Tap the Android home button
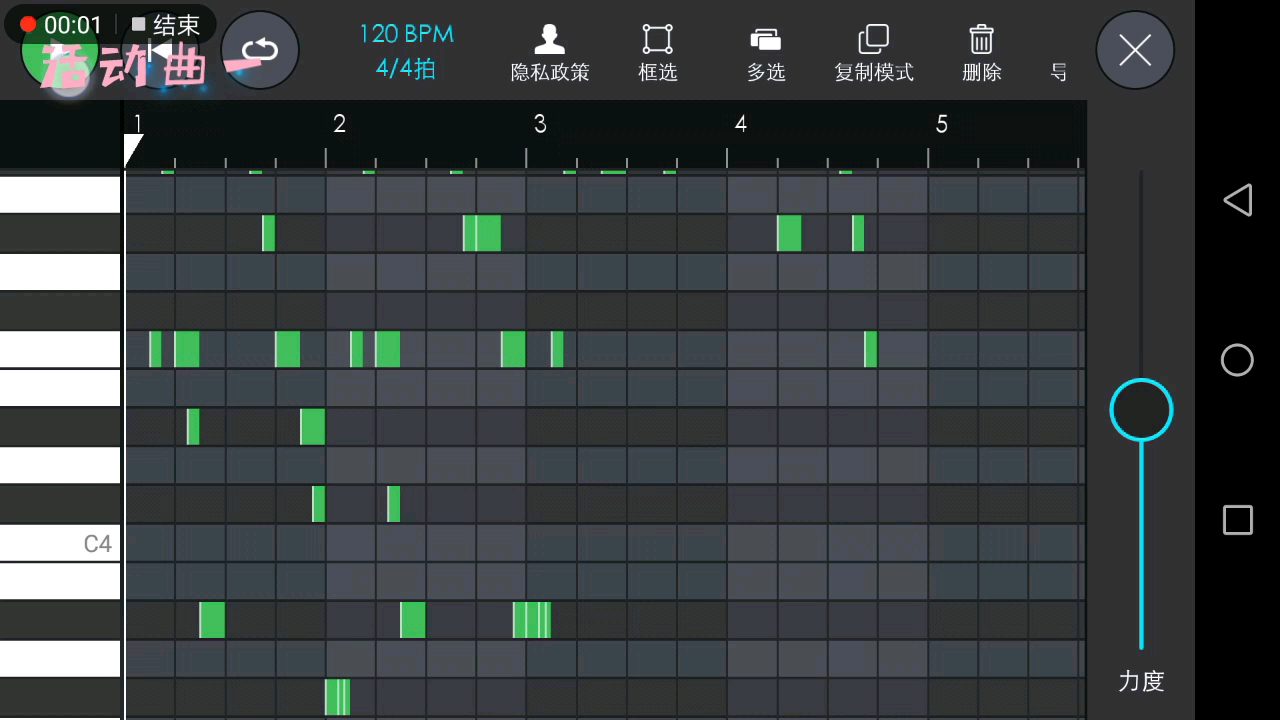 [1237, 360]
